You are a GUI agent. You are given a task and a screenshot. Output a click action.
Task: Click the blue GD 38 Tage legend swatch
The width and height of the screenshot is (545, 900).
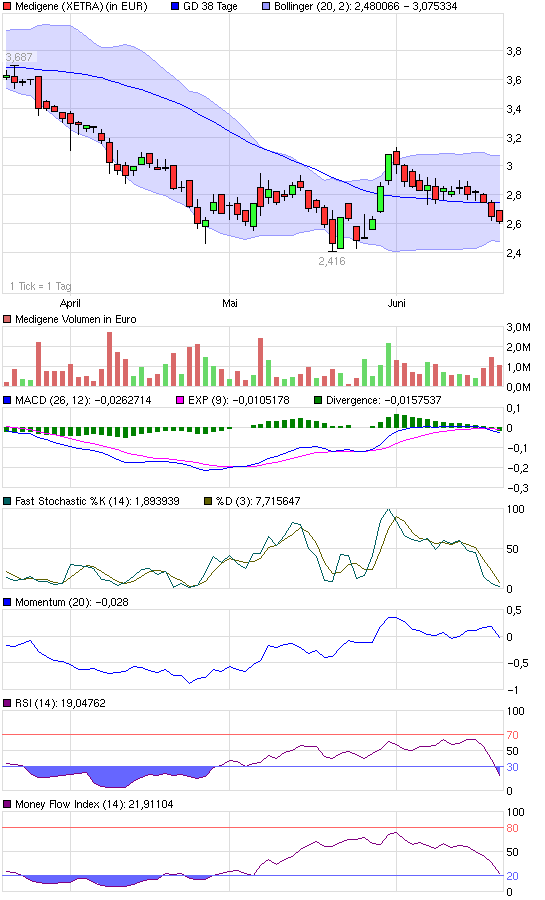175,6
